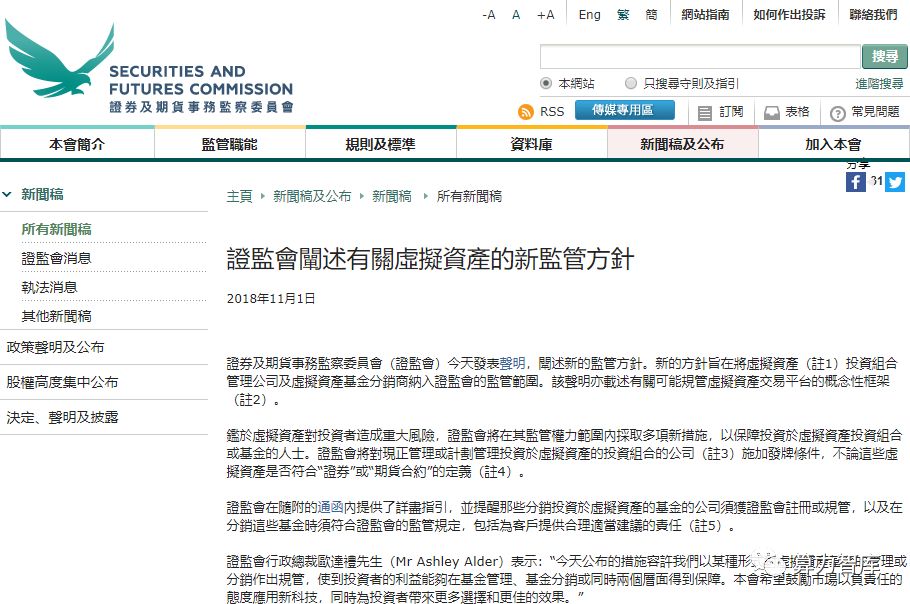
Task: Click the 常見問題 question mark icon
Action: pyautogui.click(x=837, y=113)
